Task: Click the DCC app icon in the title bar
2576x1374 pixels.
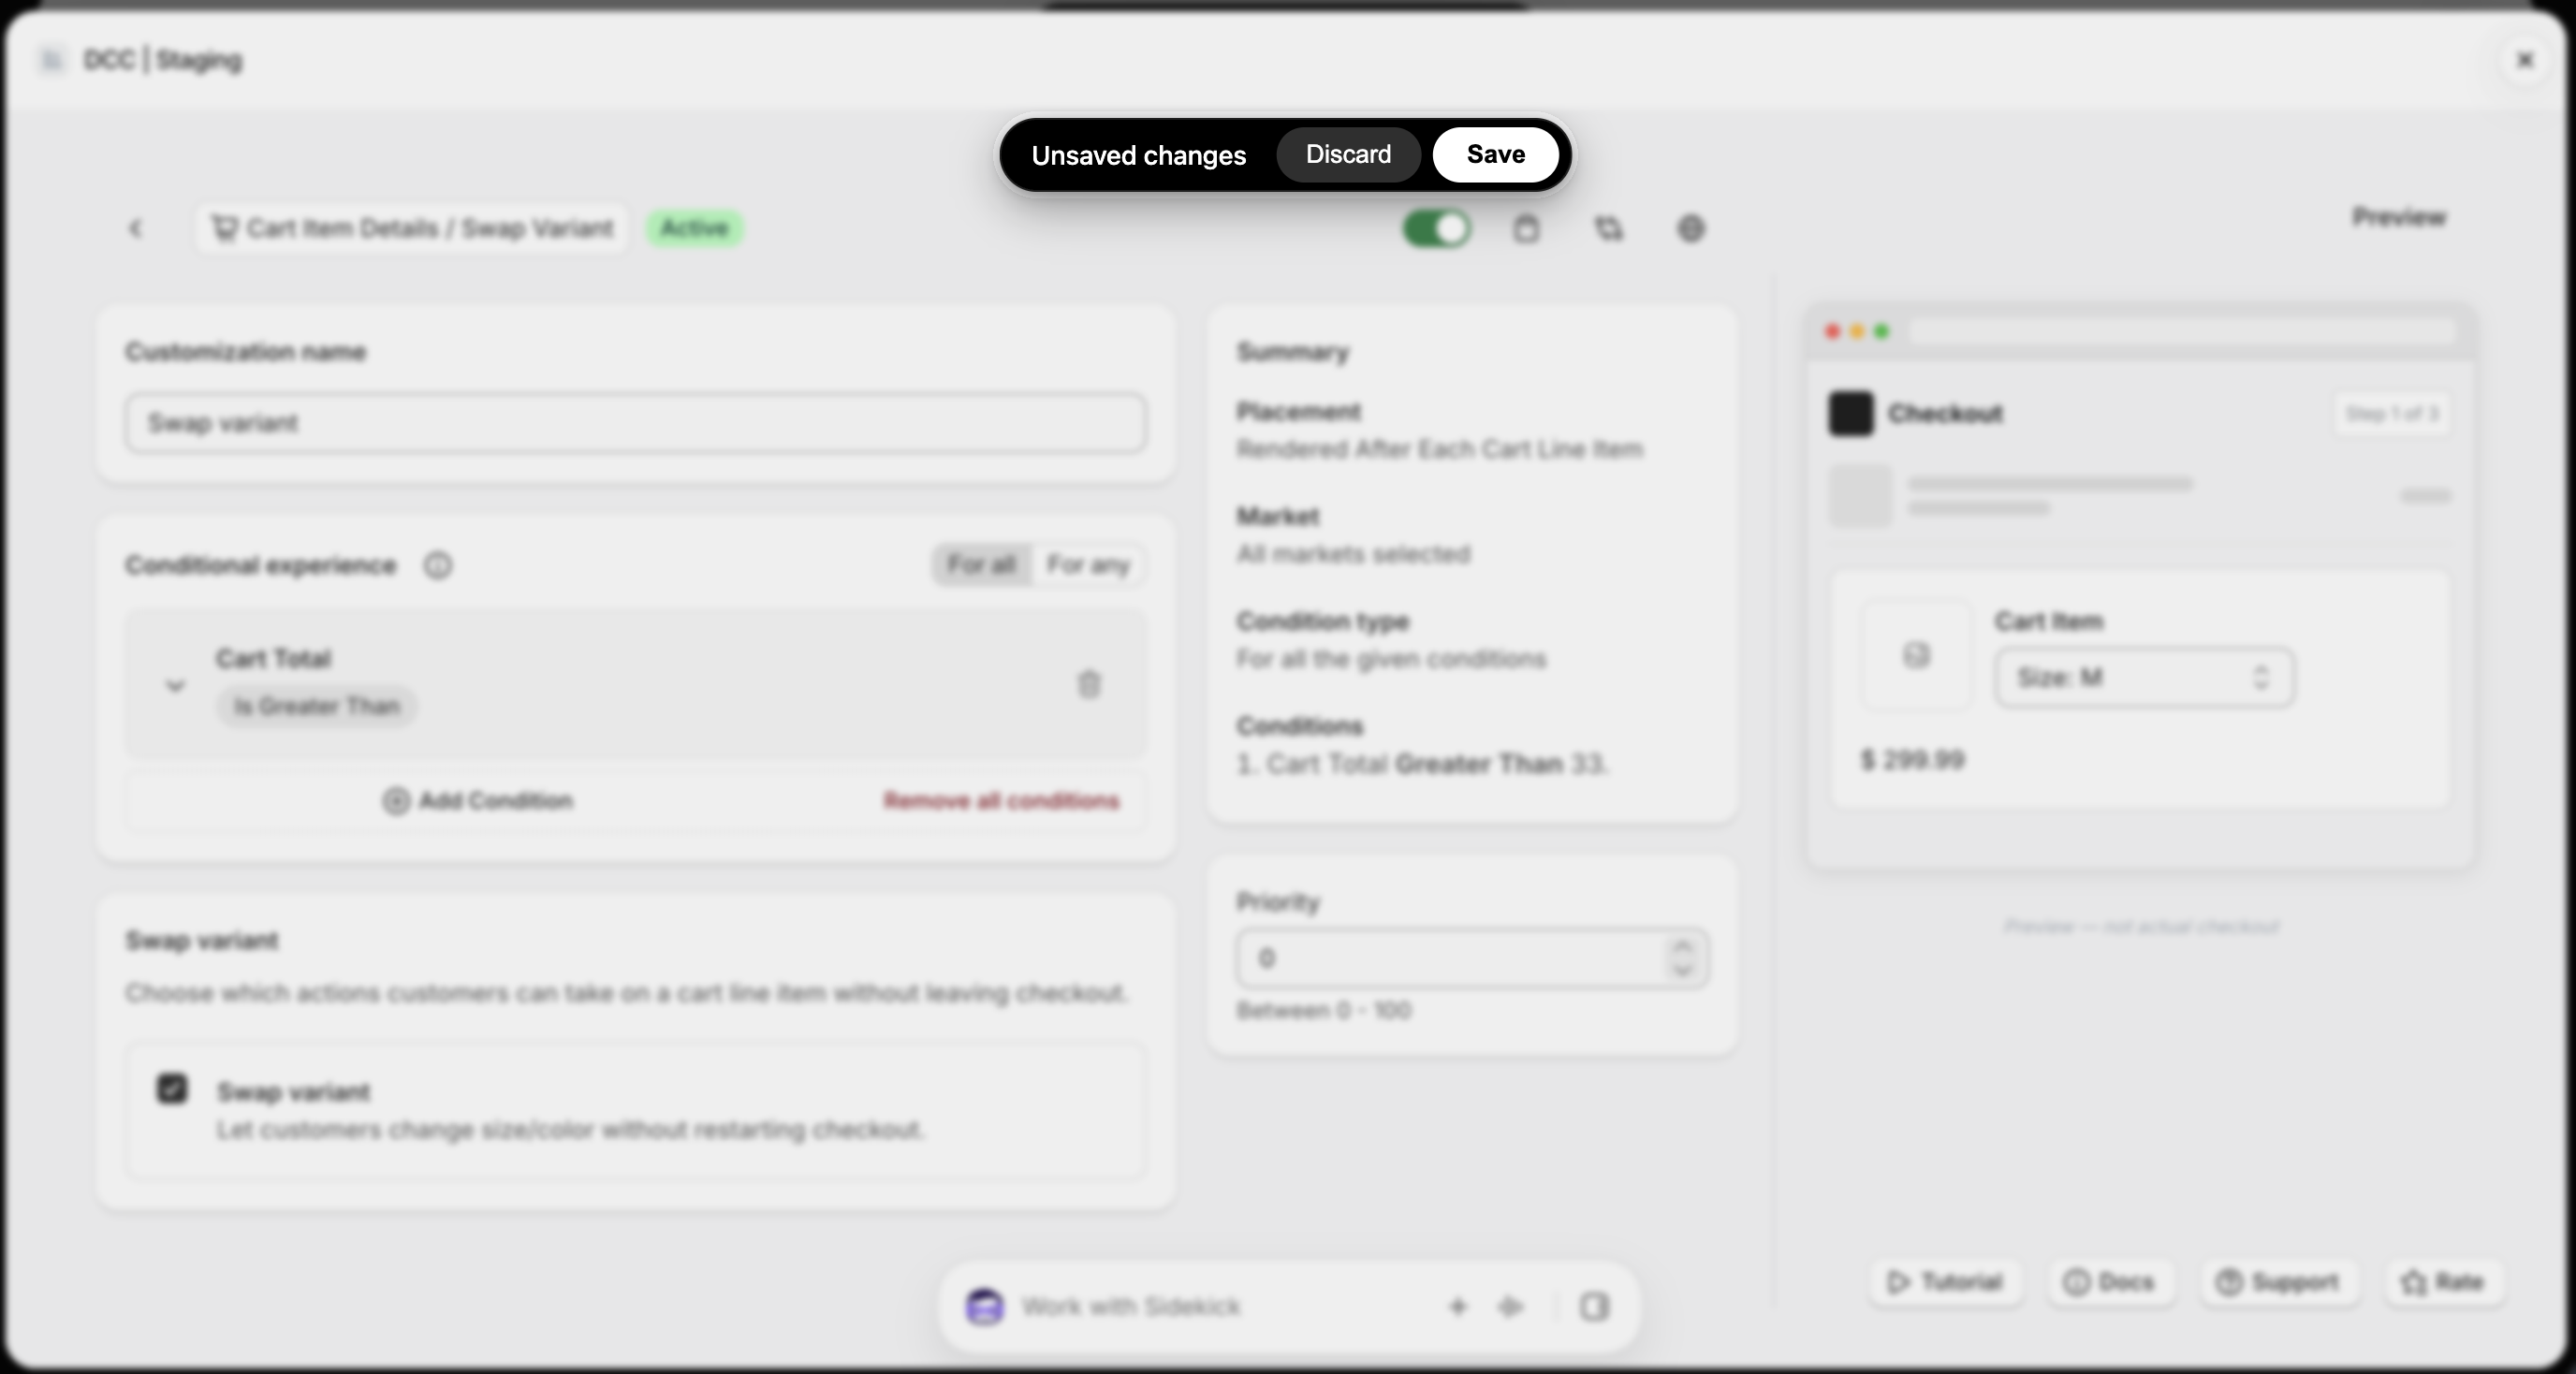Action: (x=52, y=60)
